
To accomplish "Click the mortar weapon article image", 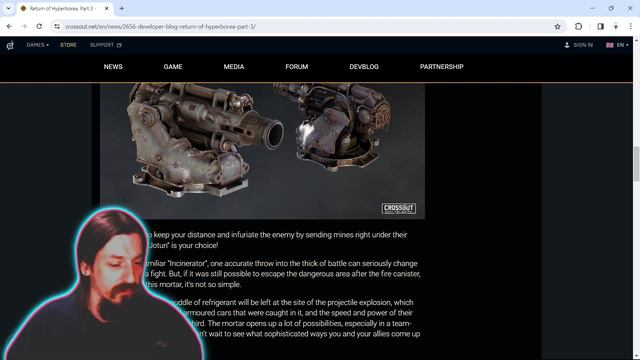I will [262, 151].
